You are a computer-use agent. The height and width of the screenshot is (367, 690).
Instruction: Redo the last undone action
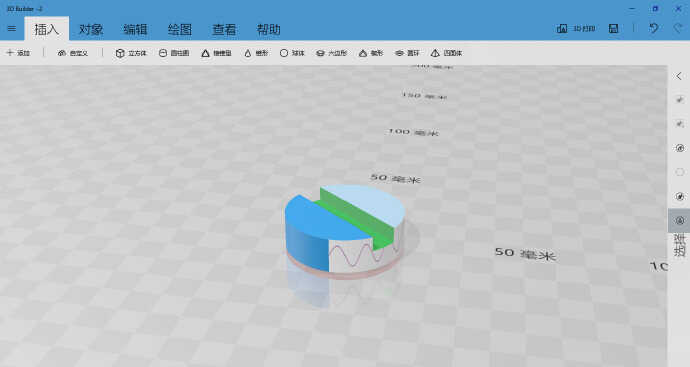[678, 29]
